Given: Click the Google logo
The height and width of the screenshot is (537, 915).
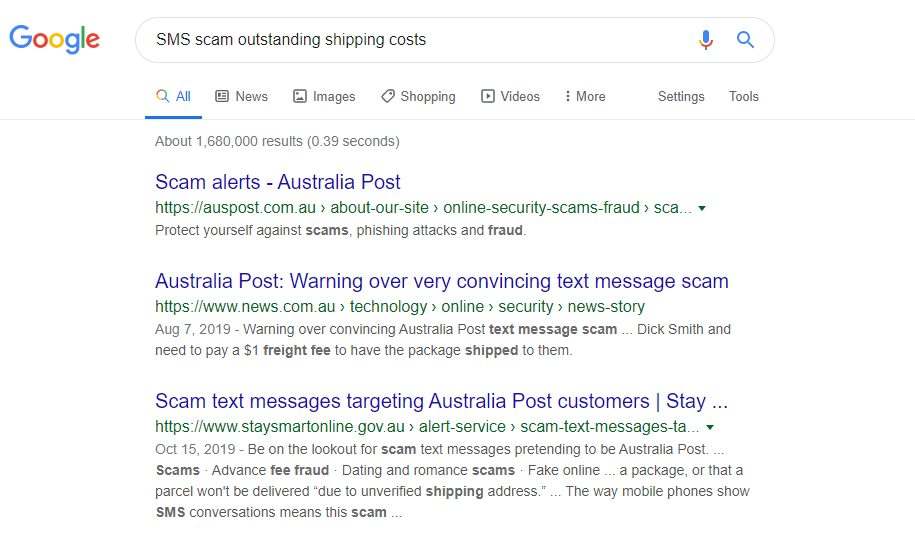Looking at the screenshot, I should click(55, 39).
